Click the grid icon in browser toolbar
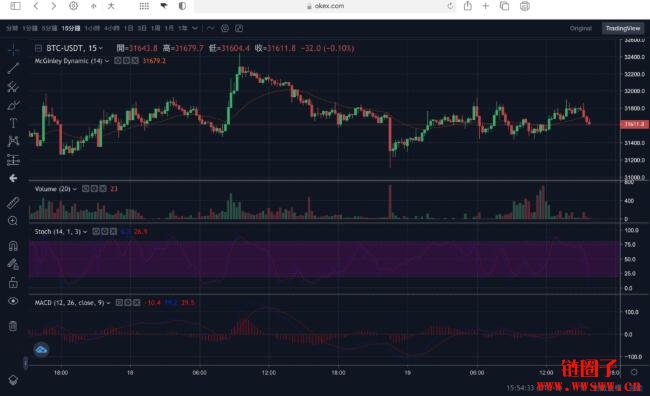The image size is (650, 396). (x=144, y=6)
